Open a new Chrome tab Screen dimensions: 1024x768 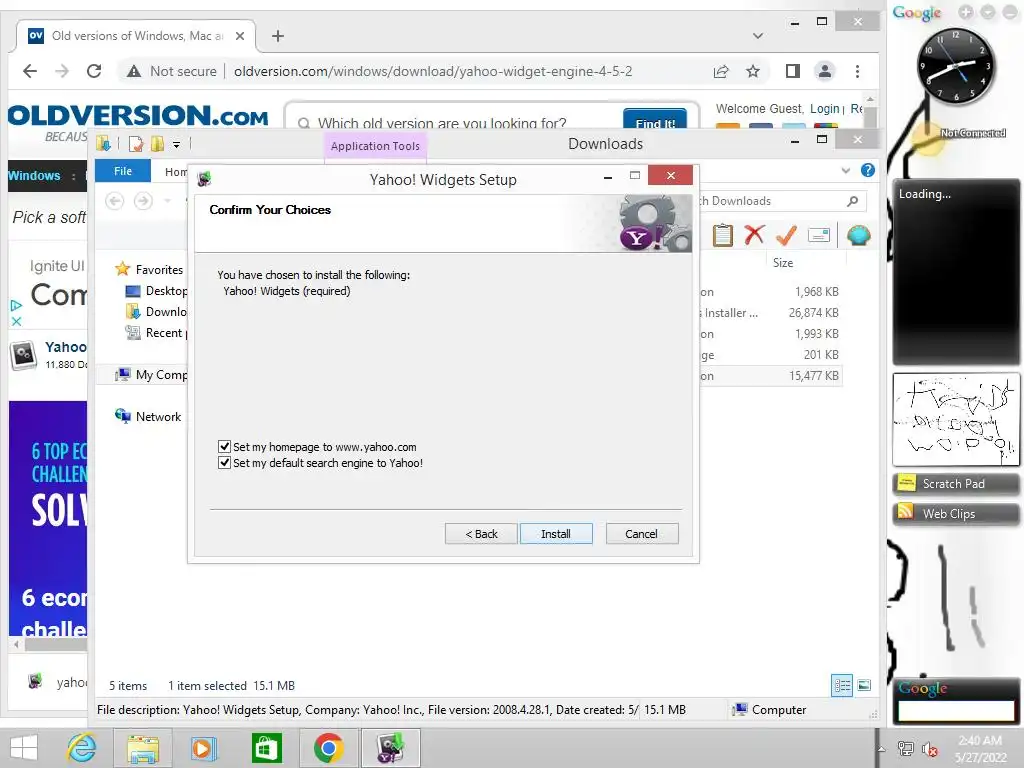(278, 36)
